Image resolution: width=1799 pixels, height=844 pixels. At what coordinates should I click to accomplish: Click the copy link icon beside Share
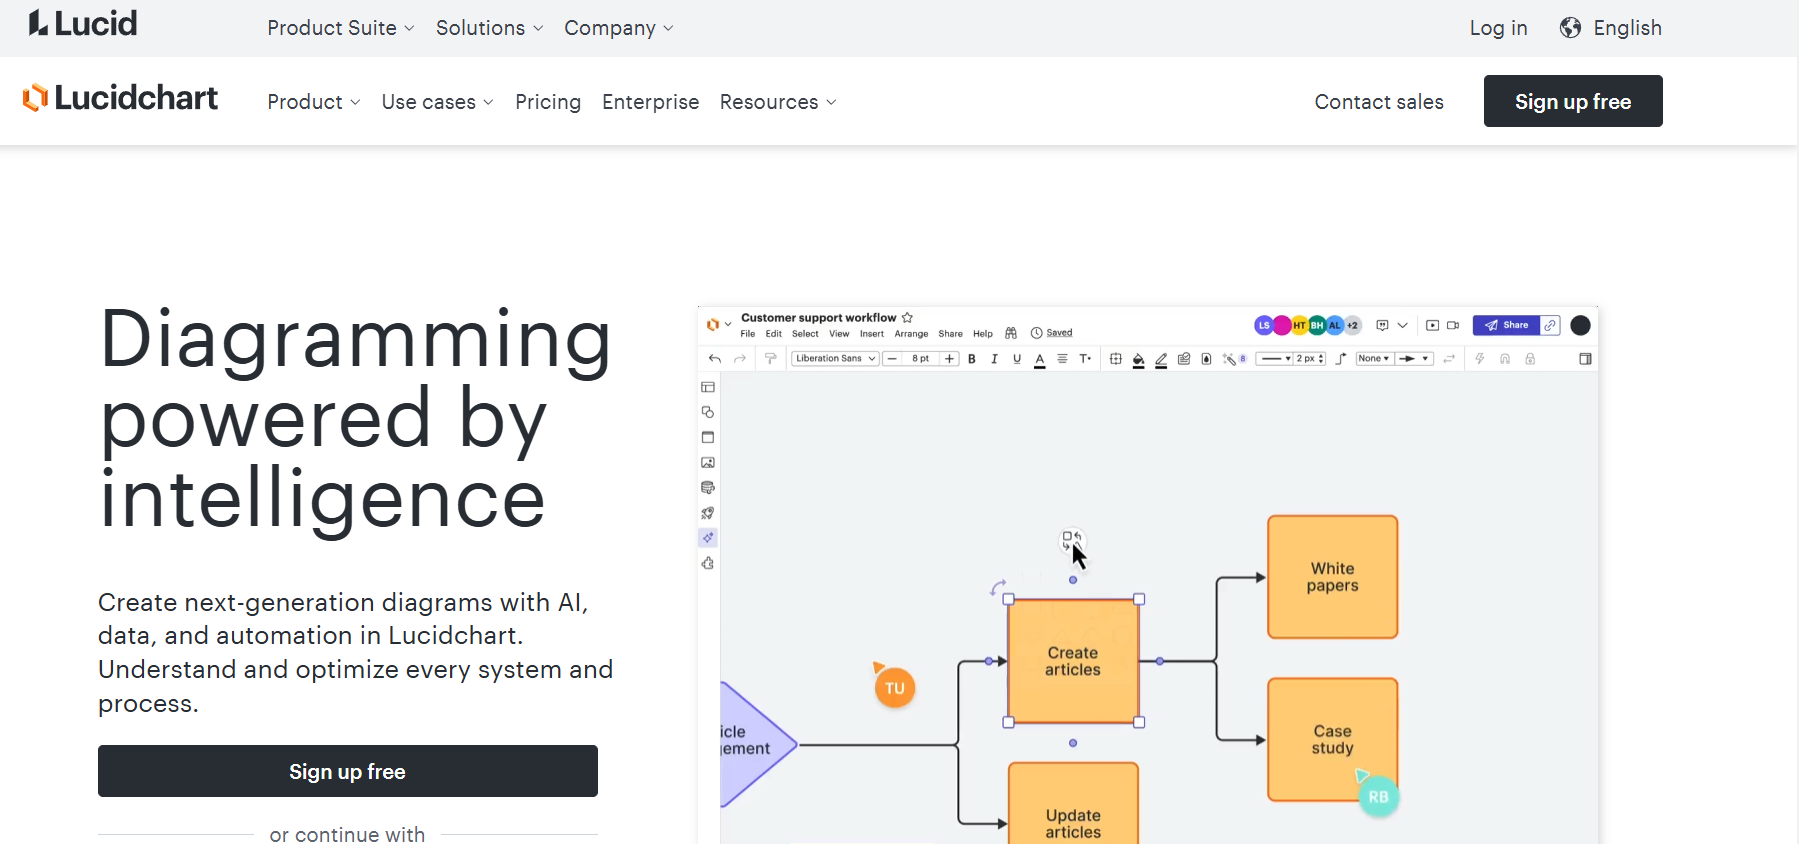(1550, 325)
